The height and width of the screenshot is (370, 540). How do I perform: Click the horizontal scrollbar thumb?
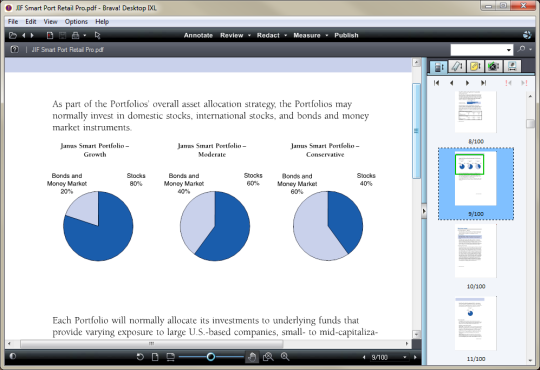[152, 343]
